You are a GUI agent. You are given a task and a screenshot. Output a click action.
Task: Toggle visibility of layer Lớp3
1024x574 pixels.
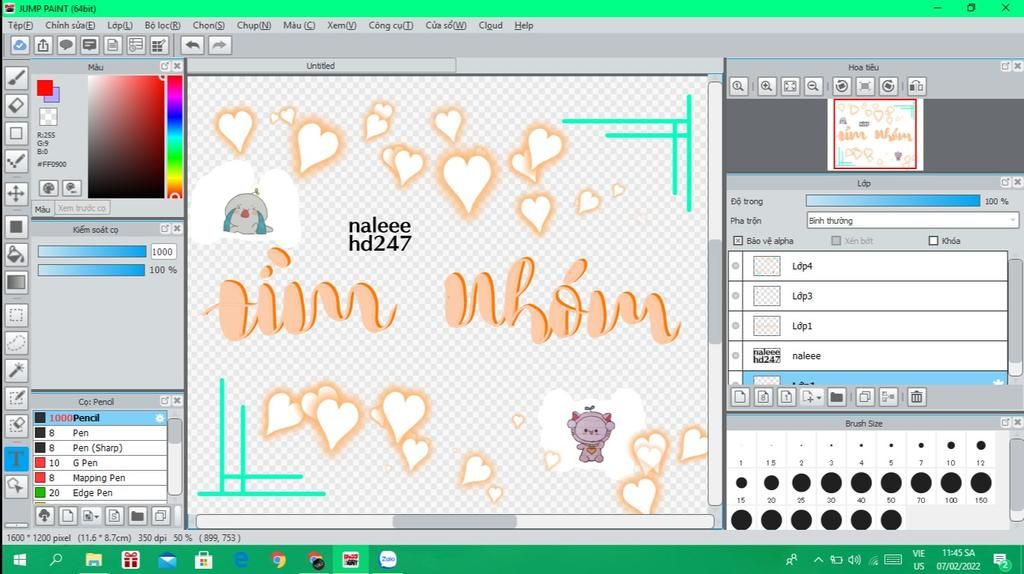click(x=736, y=296)
